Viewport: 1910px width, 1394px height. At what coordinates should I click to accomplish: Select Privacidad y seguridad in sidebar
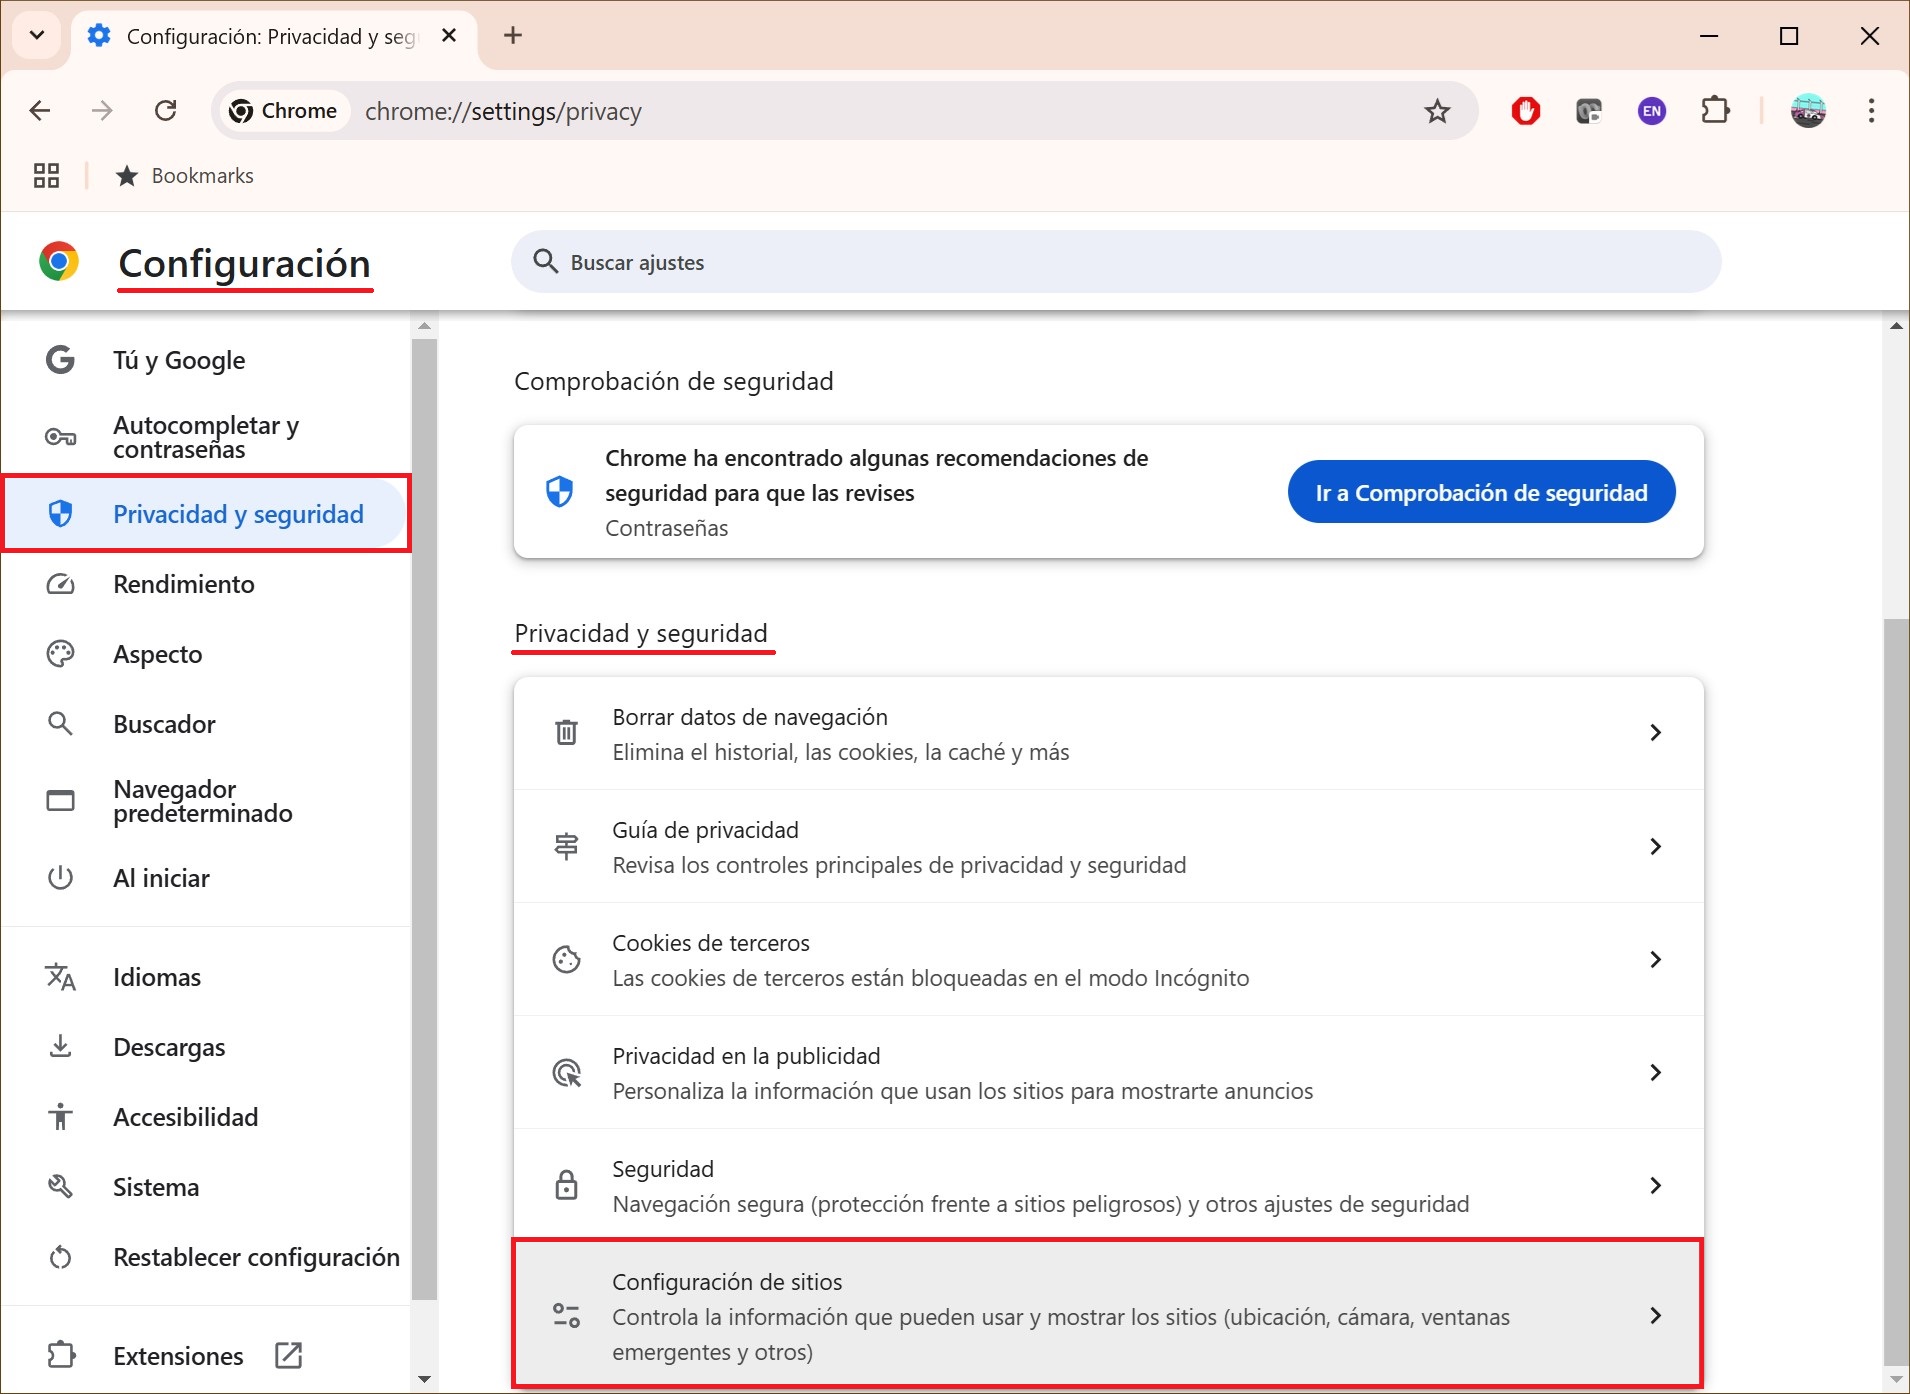click(x=205, y=514)
